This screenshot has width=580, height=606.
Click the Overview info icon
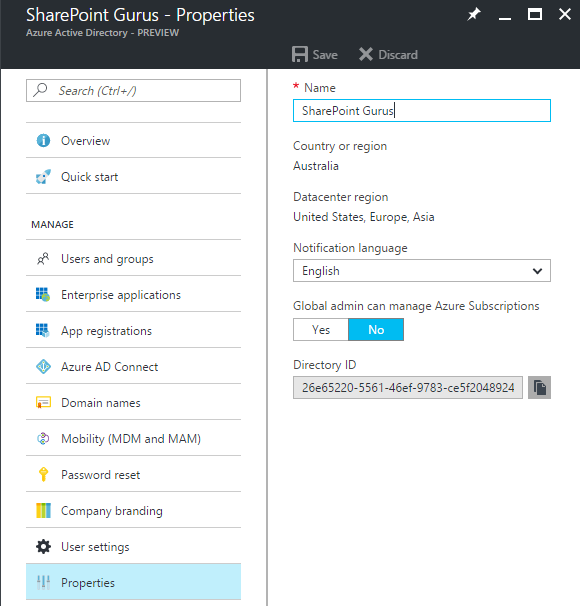tap(43, 140)
